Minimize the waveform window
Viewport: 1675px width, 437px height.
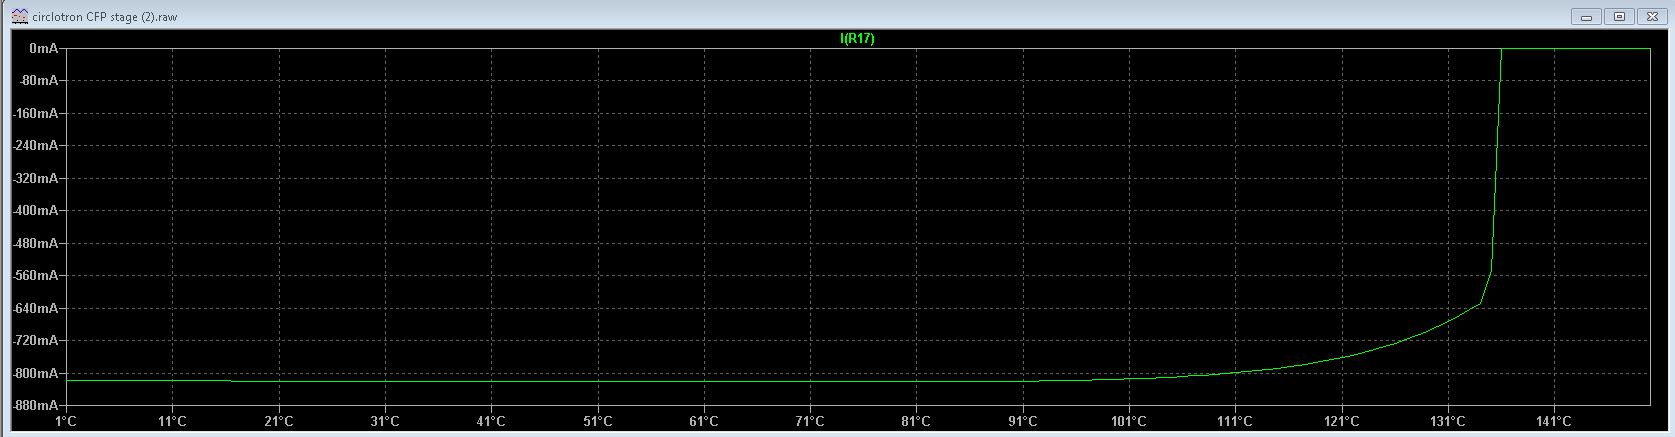(1587, 17)
